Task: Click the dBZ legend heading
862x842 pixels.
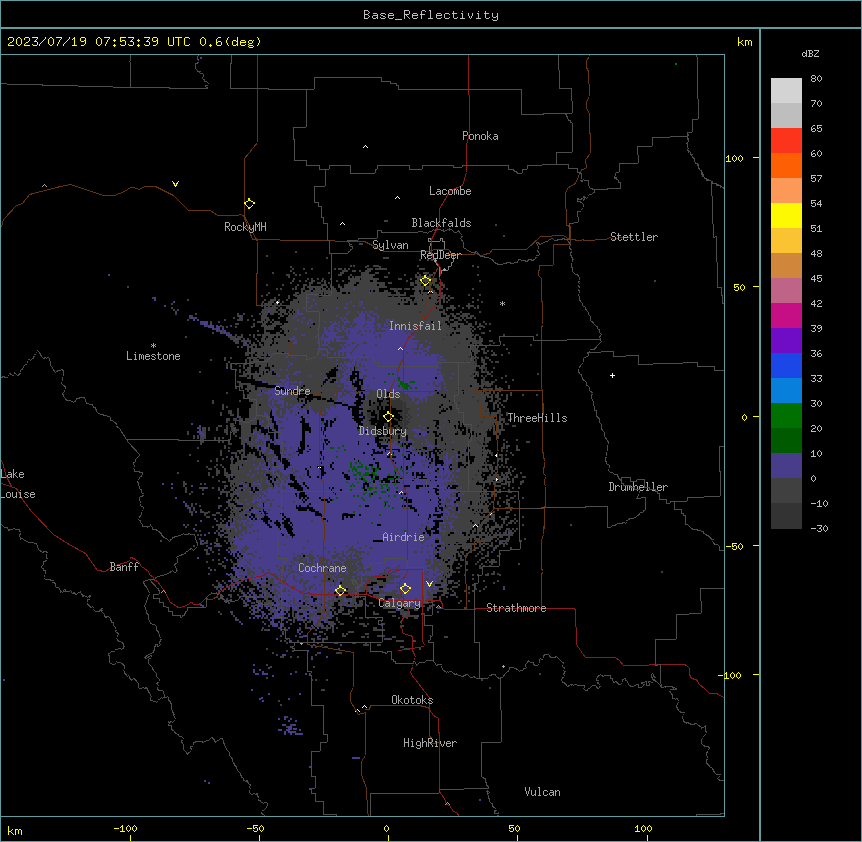Action: click(810, 54)
